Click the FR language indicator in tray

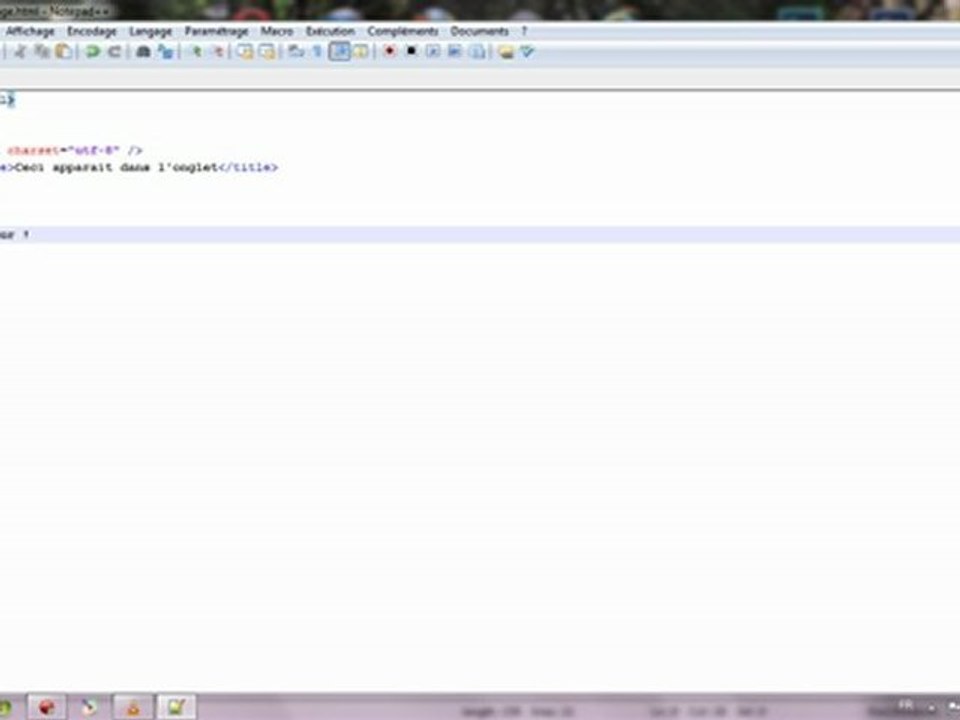pyautogui.click(x=906, y=705)
